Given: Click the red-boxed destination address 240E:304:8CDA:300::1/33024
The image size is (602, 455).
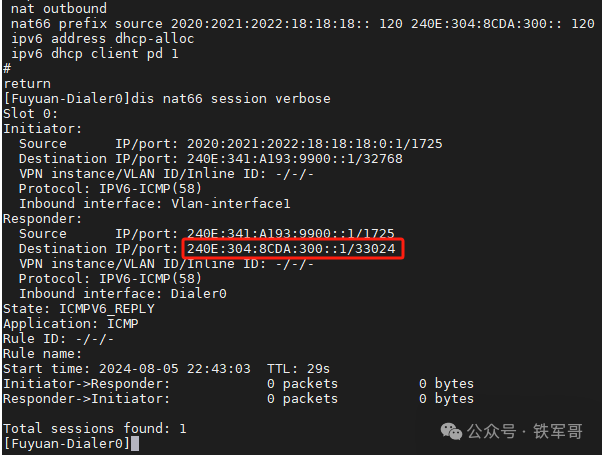Looking at the screenshot, I should click(x=291, y=249).
